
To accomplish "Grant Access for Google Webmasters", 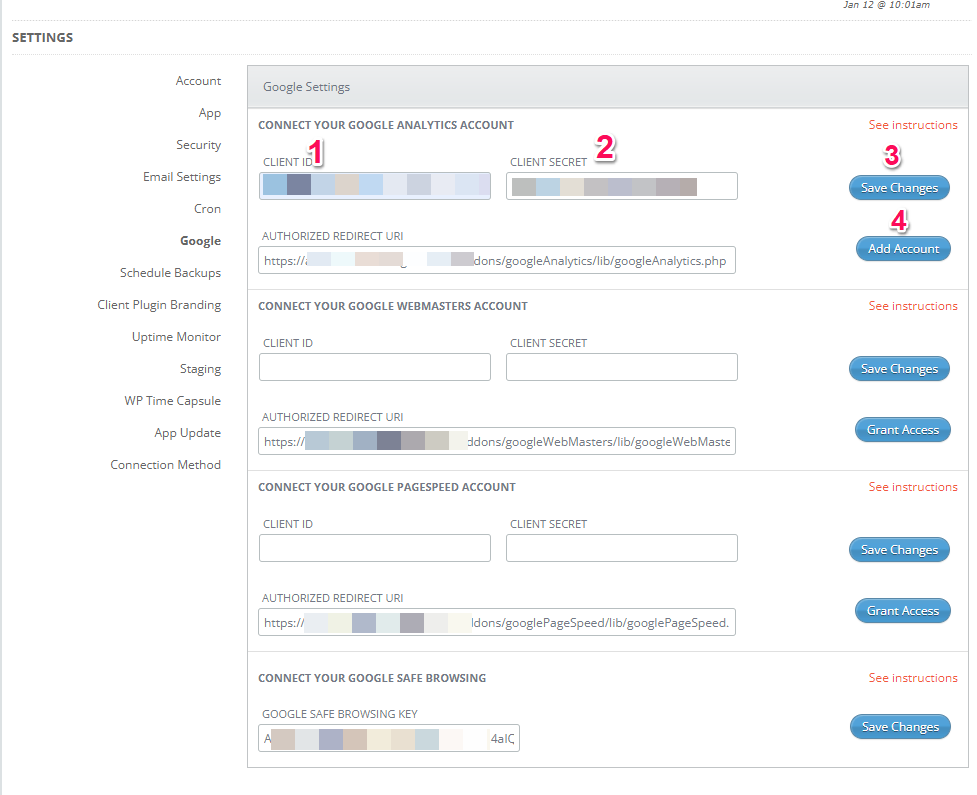I will (902, 430).
